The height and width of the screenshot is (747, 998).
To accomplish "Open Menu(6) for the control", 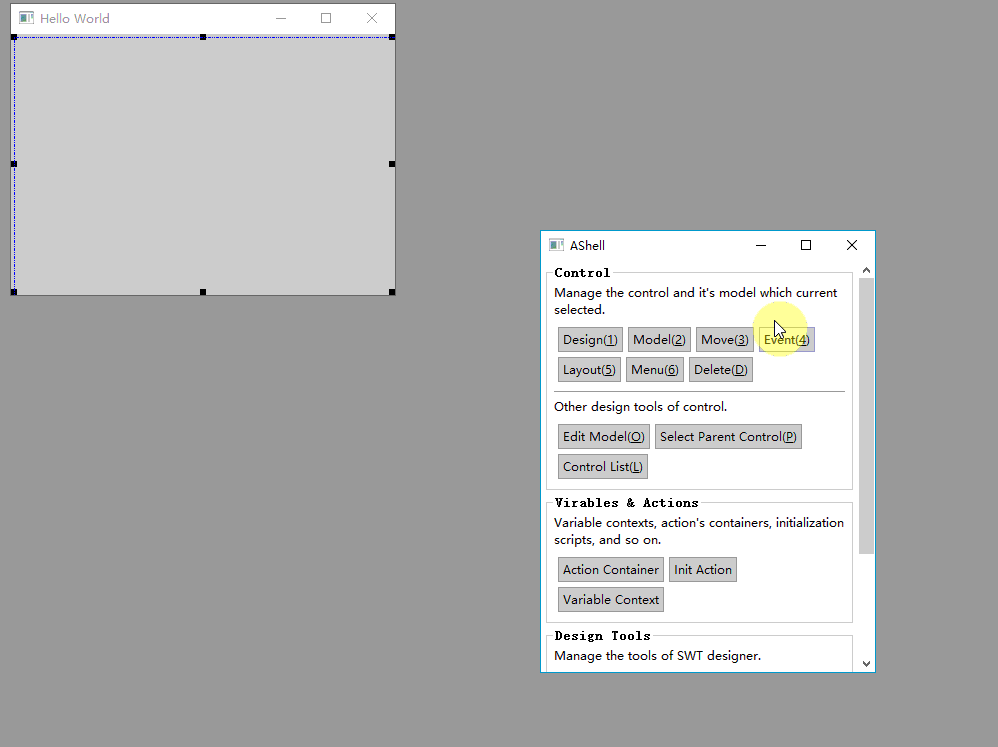I will click(654, 370).
